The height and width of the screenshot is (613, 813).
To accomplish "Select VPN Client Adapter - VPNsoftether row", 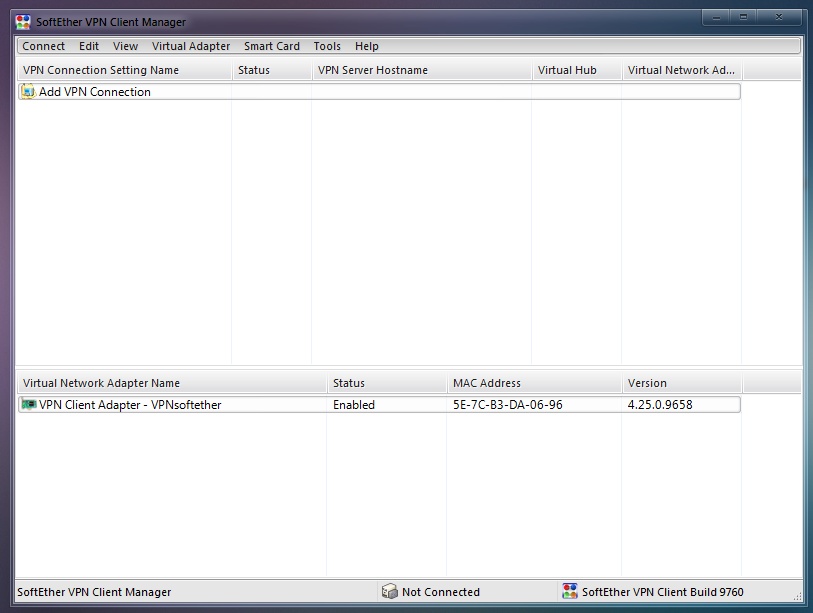I will [x=379, y=405].
